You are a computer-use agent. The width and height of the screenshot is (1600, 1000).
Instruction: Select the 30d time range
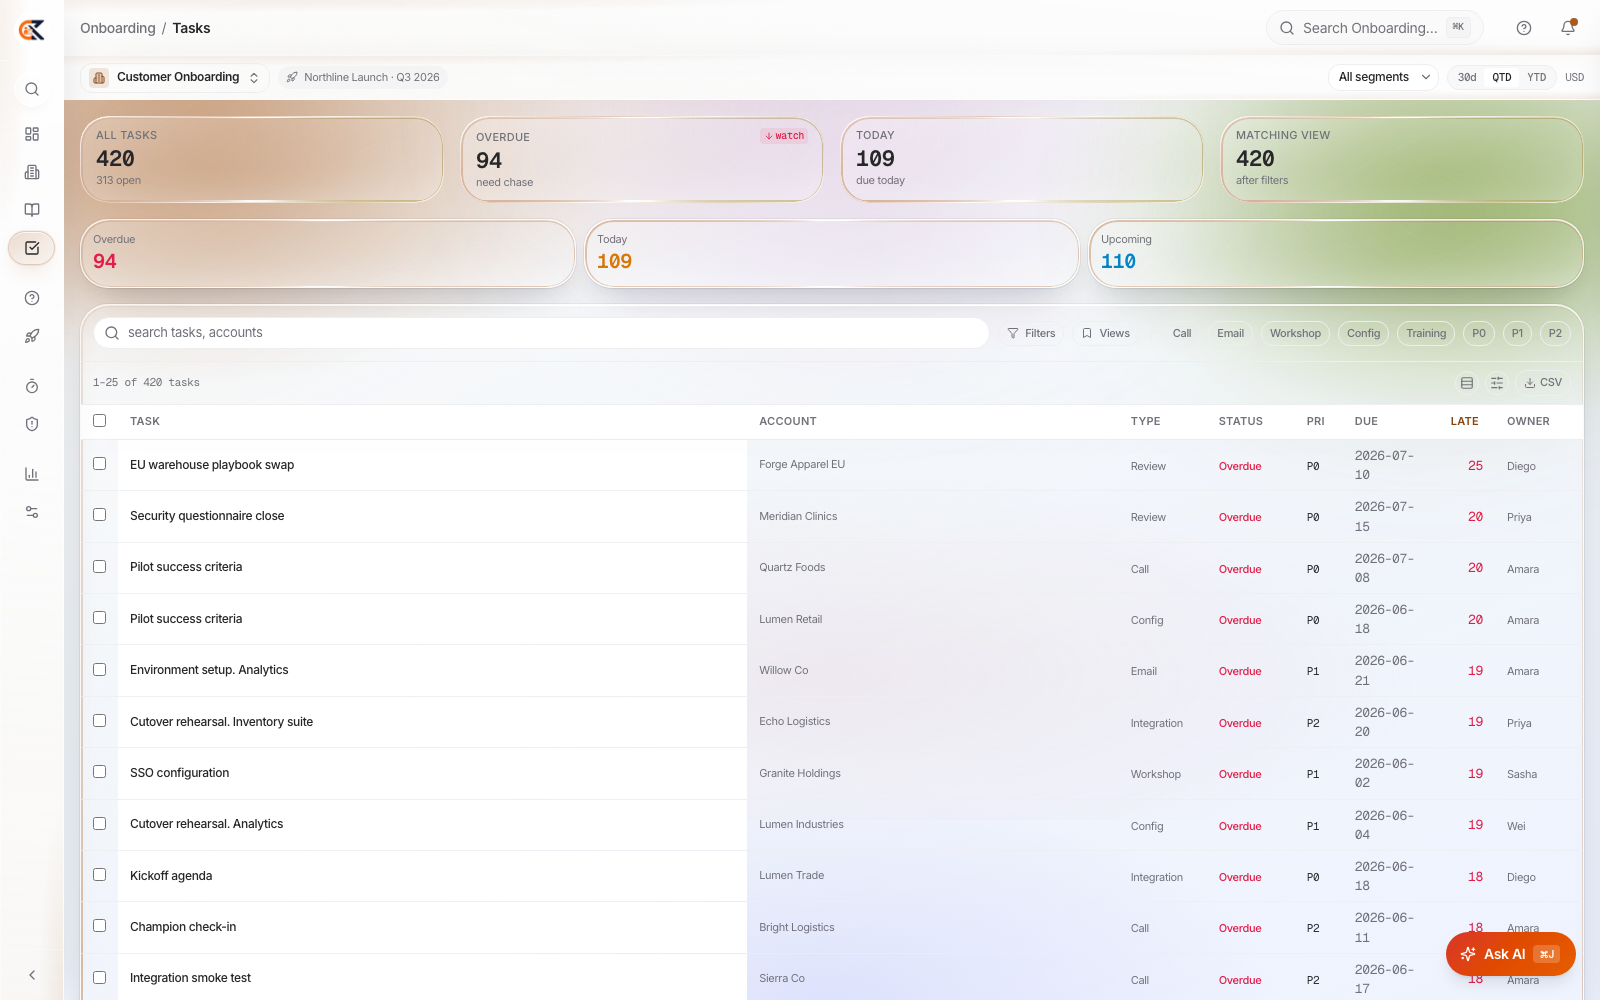tap(1467, 77)
